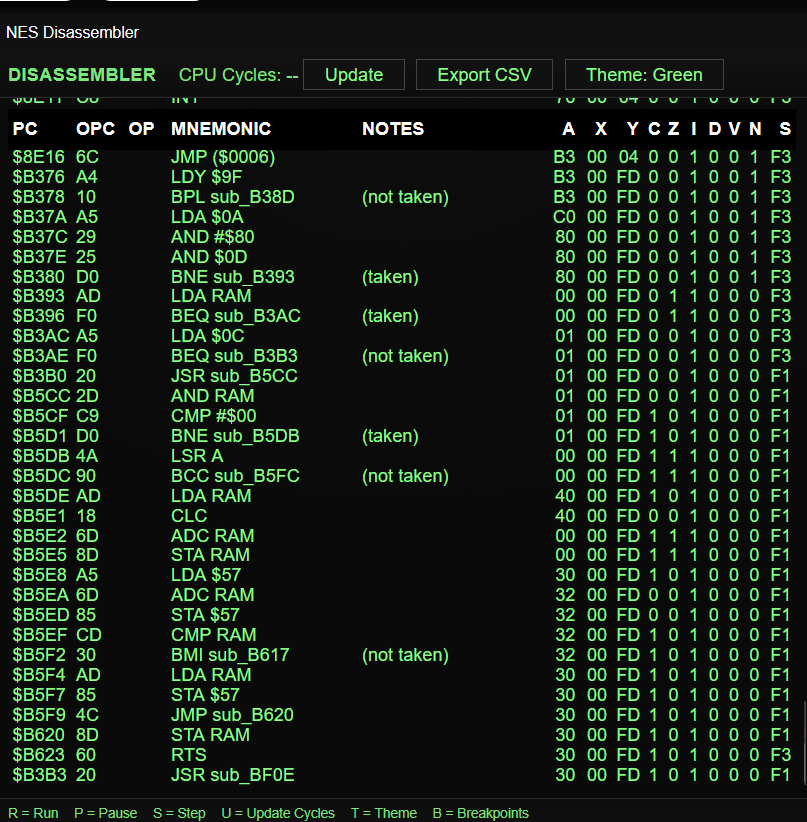Click the N flag column header
The width and height of the screenshot is (807, 822).
click(755, 129)
